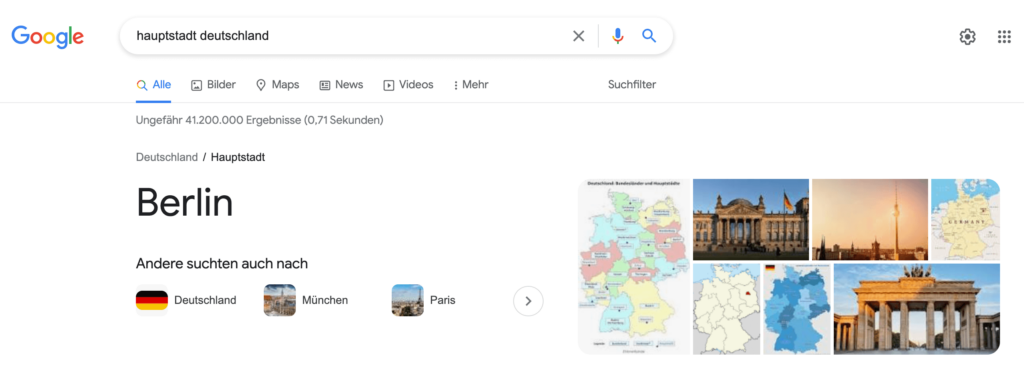Switch to the Videos tab
The height and width of the screenshot is (365, 1024).
[x=408, y=85]
